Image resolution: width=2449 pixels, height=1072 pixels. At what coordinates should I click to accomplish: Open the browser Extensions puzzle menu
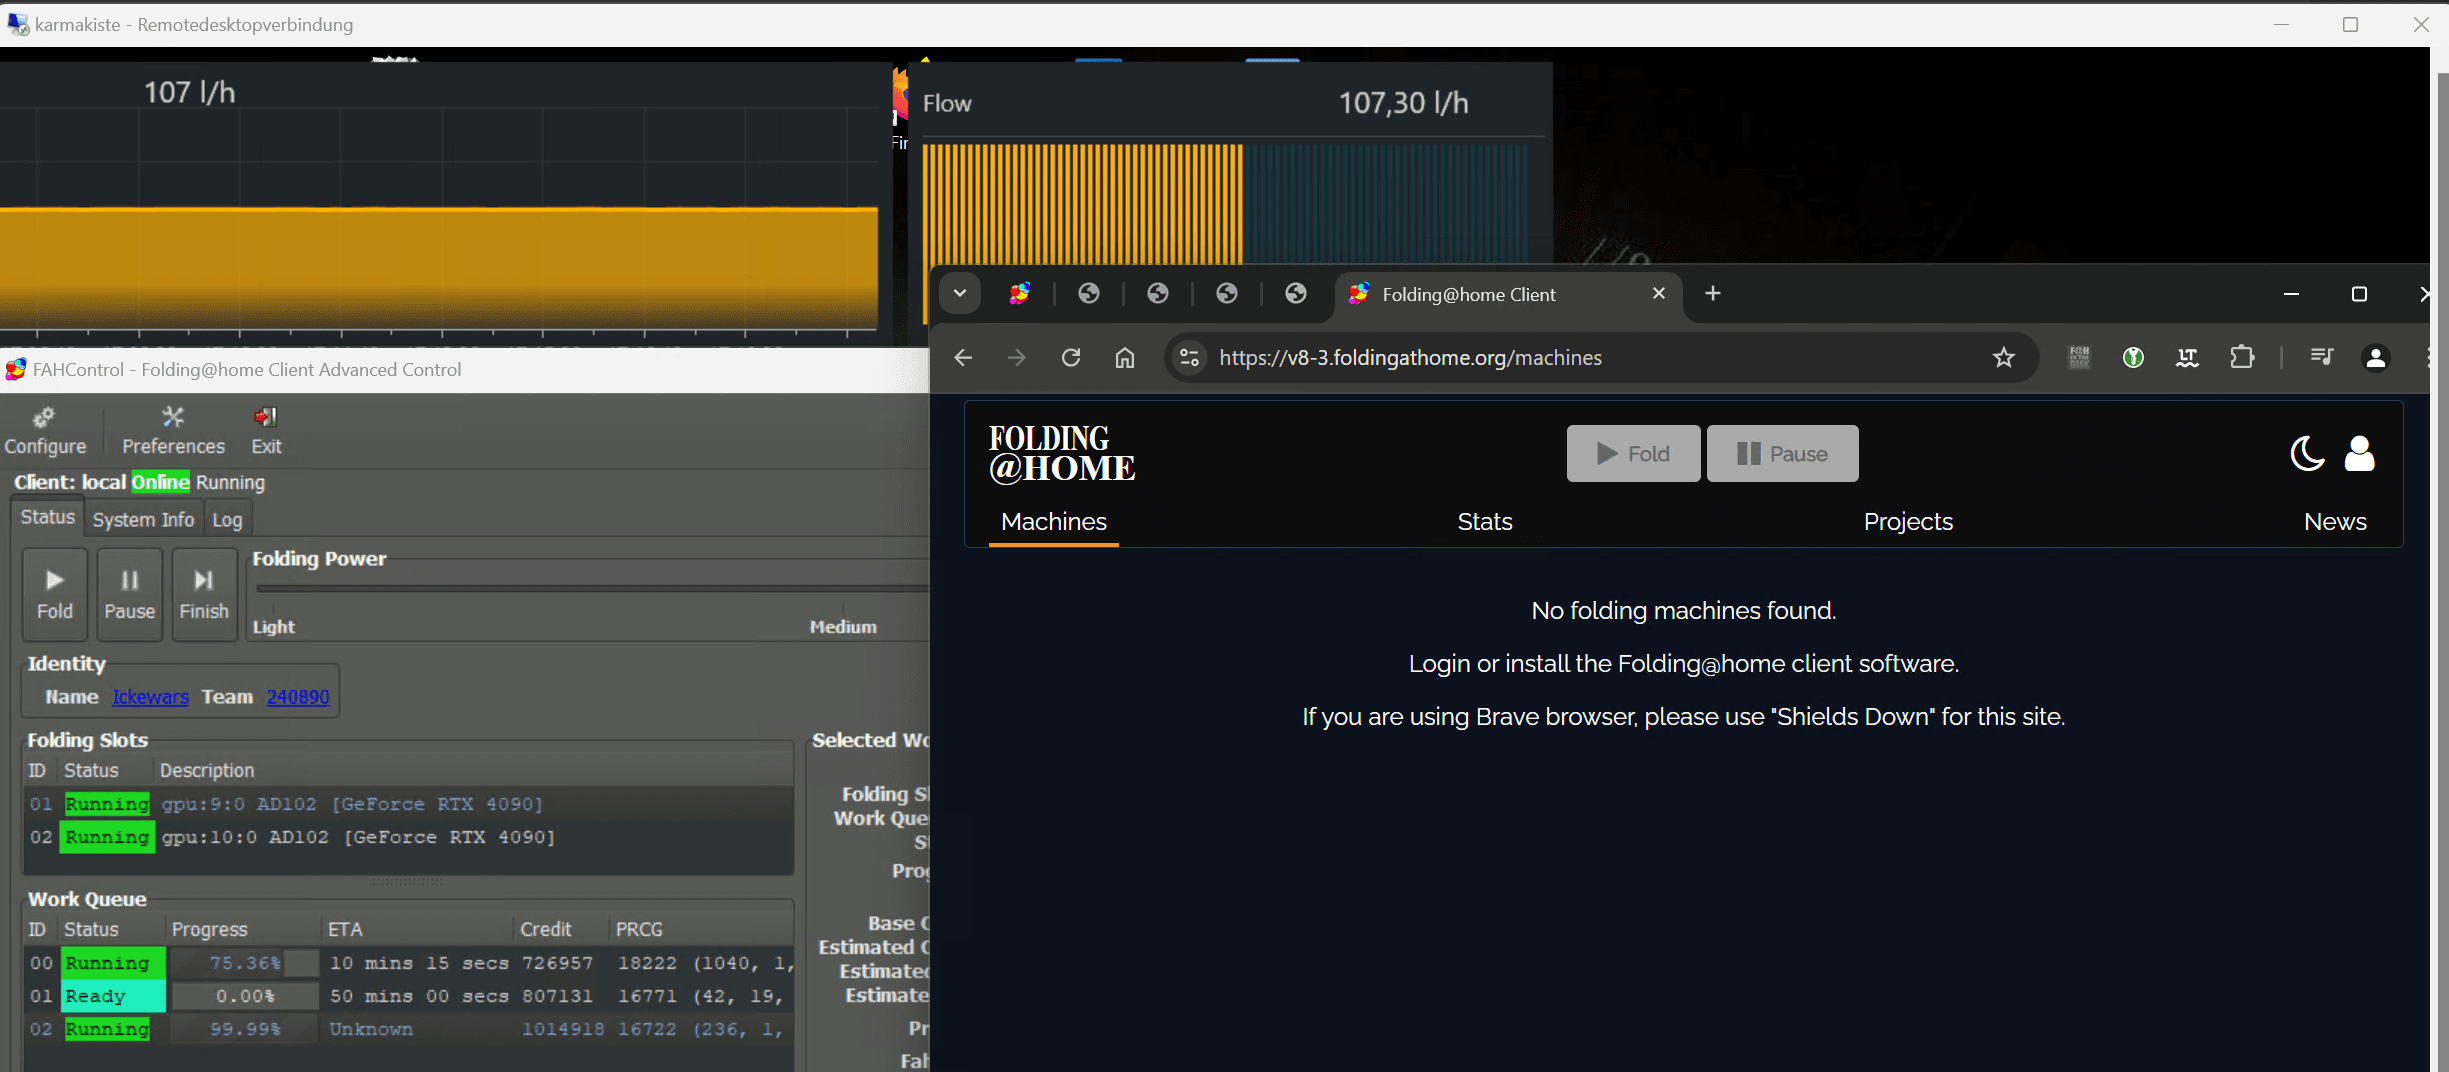[x=2242, y=357]
